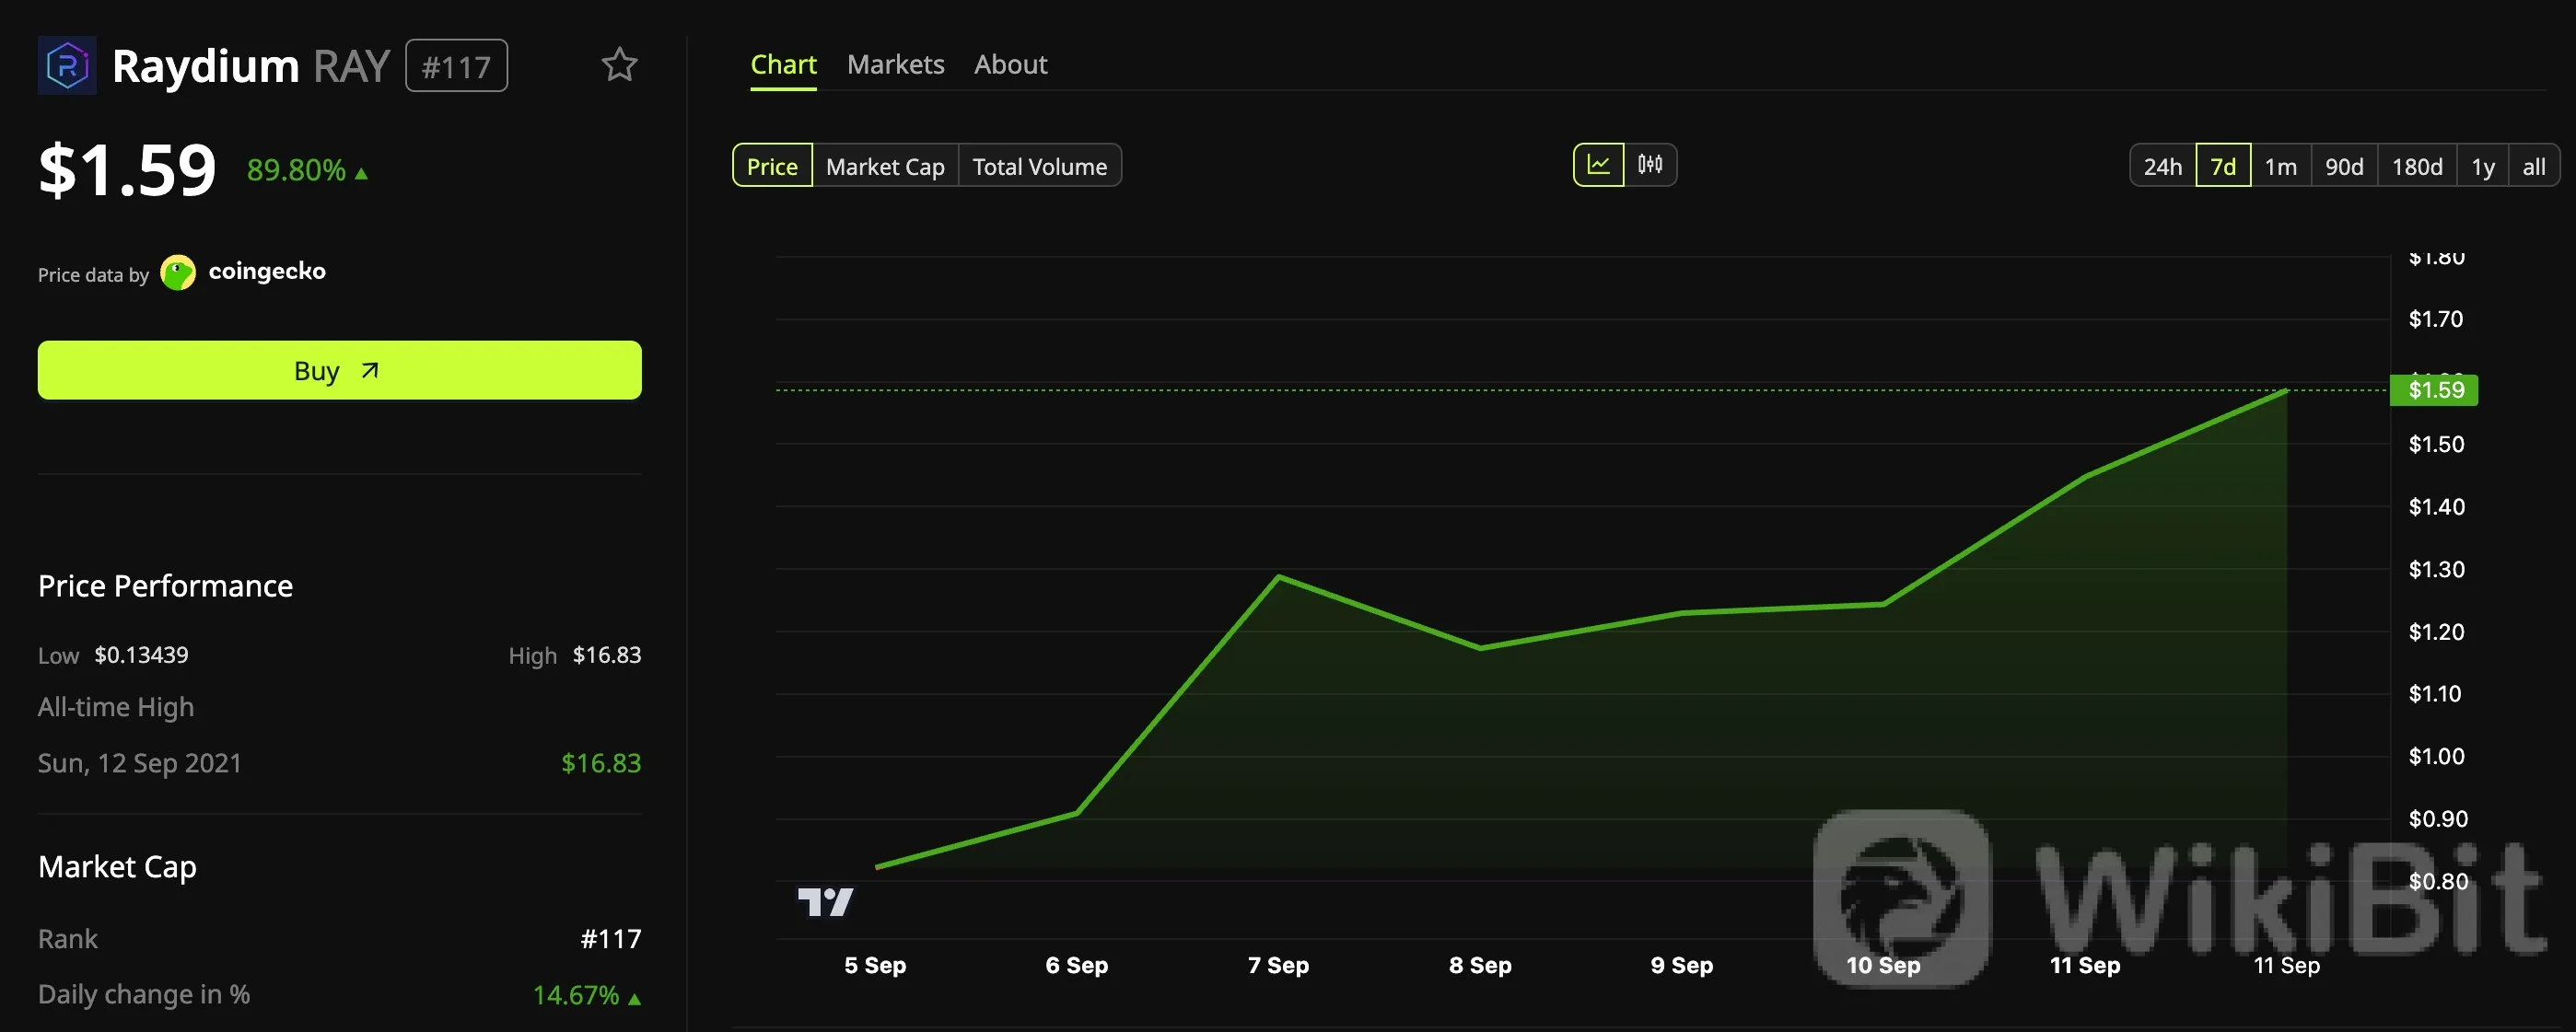Click the $1.70 price axis label
Screen dimensions: 2576x1032
(2436, 319)
